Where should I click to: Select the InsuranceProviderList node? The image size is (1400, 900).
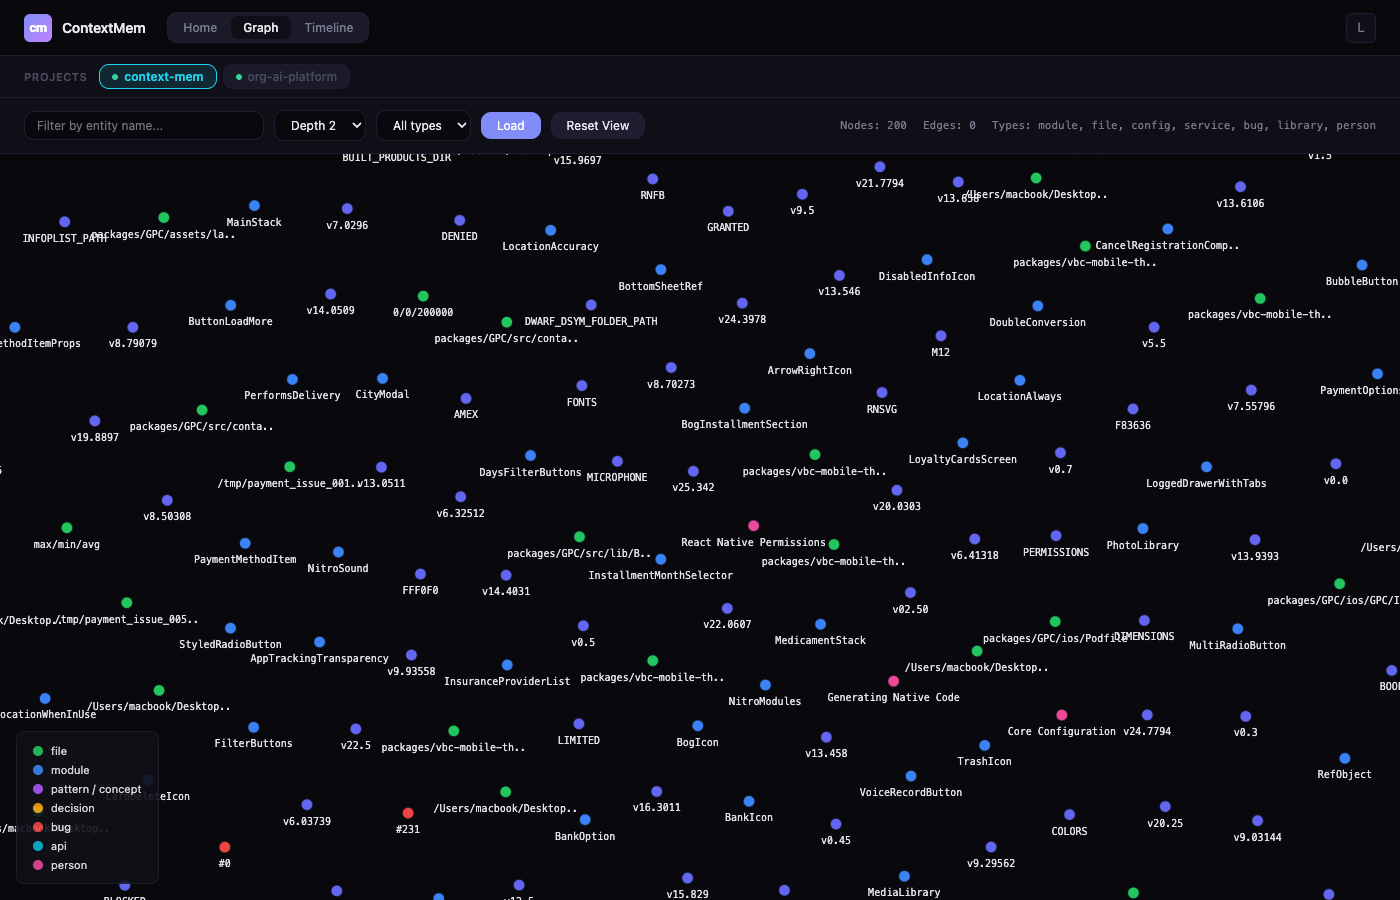click(x=507, y=665)
